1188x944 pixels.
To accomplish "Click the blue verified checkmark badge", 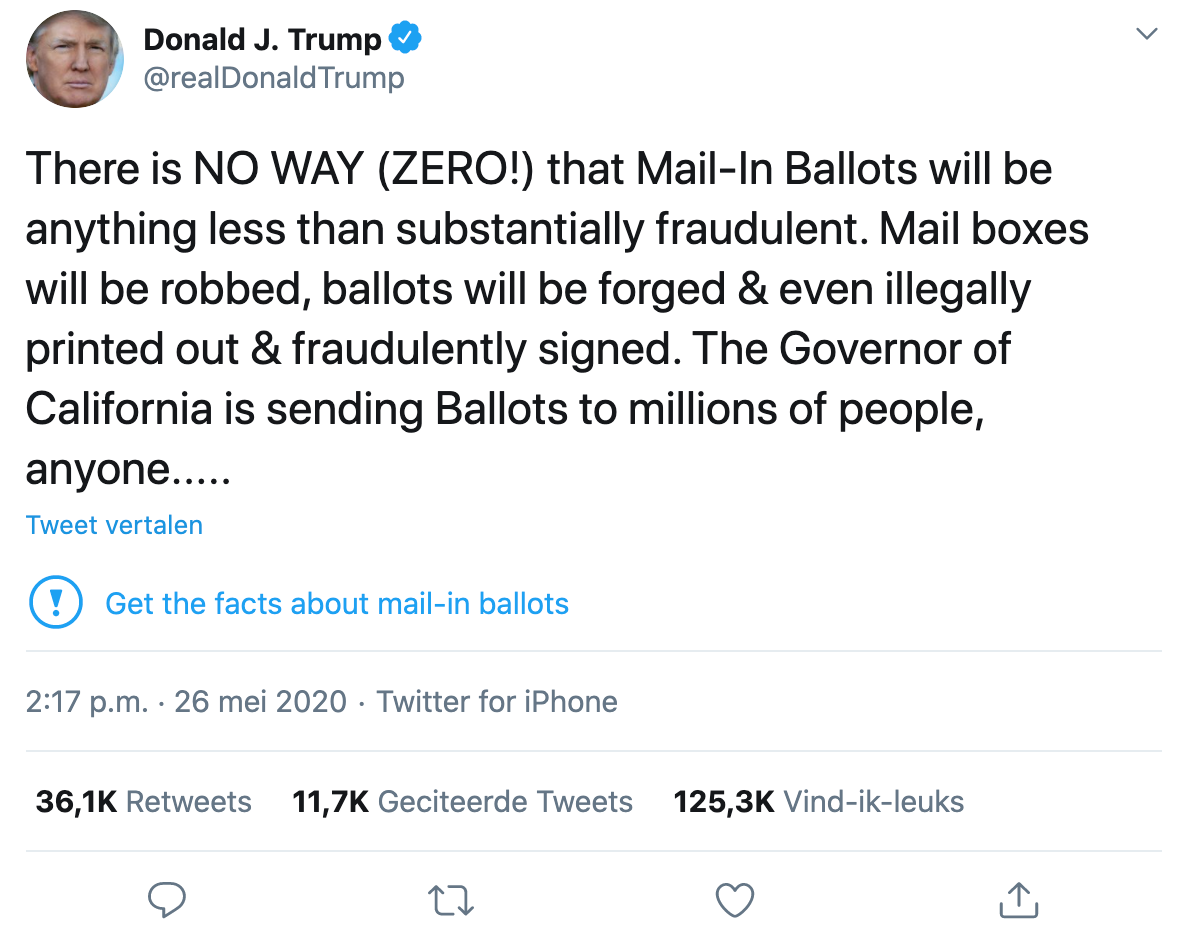I will [x=405, y=40].
